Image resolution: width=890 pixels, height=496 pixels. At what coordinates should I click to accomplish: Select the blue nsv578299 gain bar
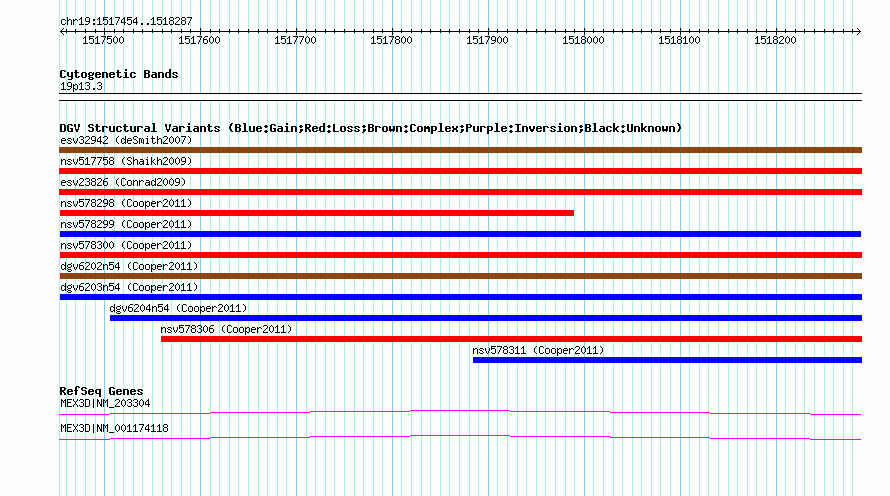(460, 234)
